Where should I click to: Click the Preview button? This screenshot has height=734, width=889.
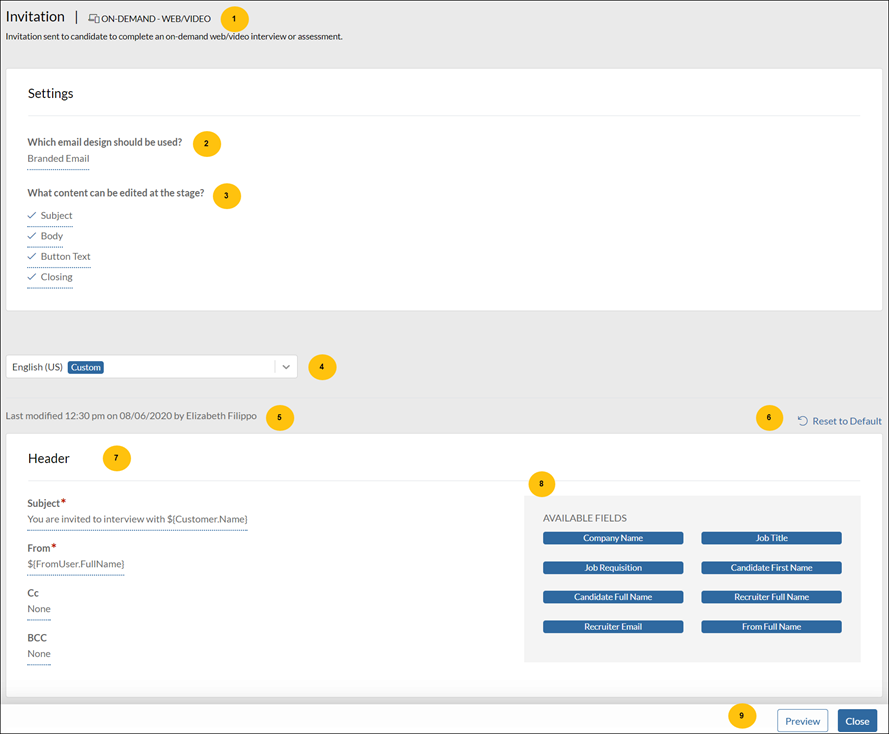coord(802,721)
